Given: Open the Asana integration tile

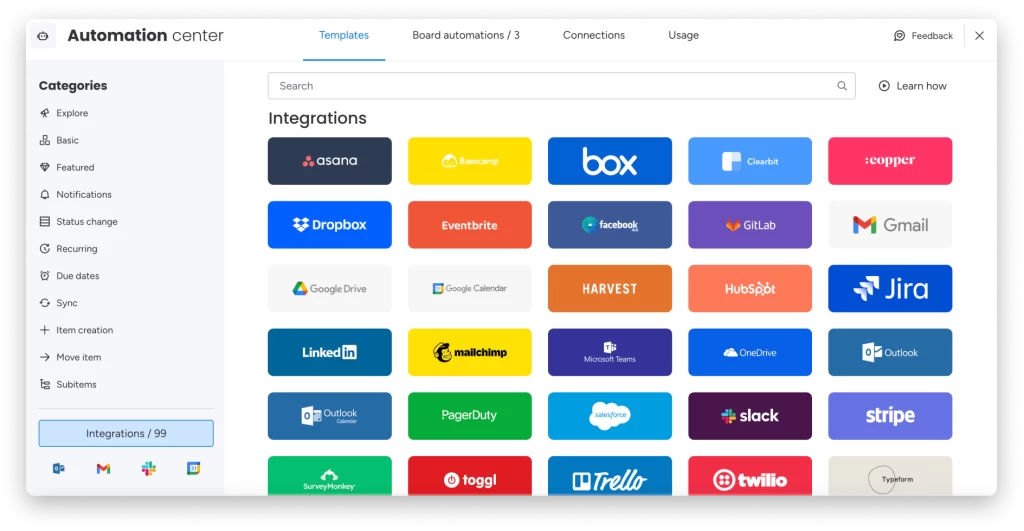Looking at the screenshot, I should [x=330, y=161].
